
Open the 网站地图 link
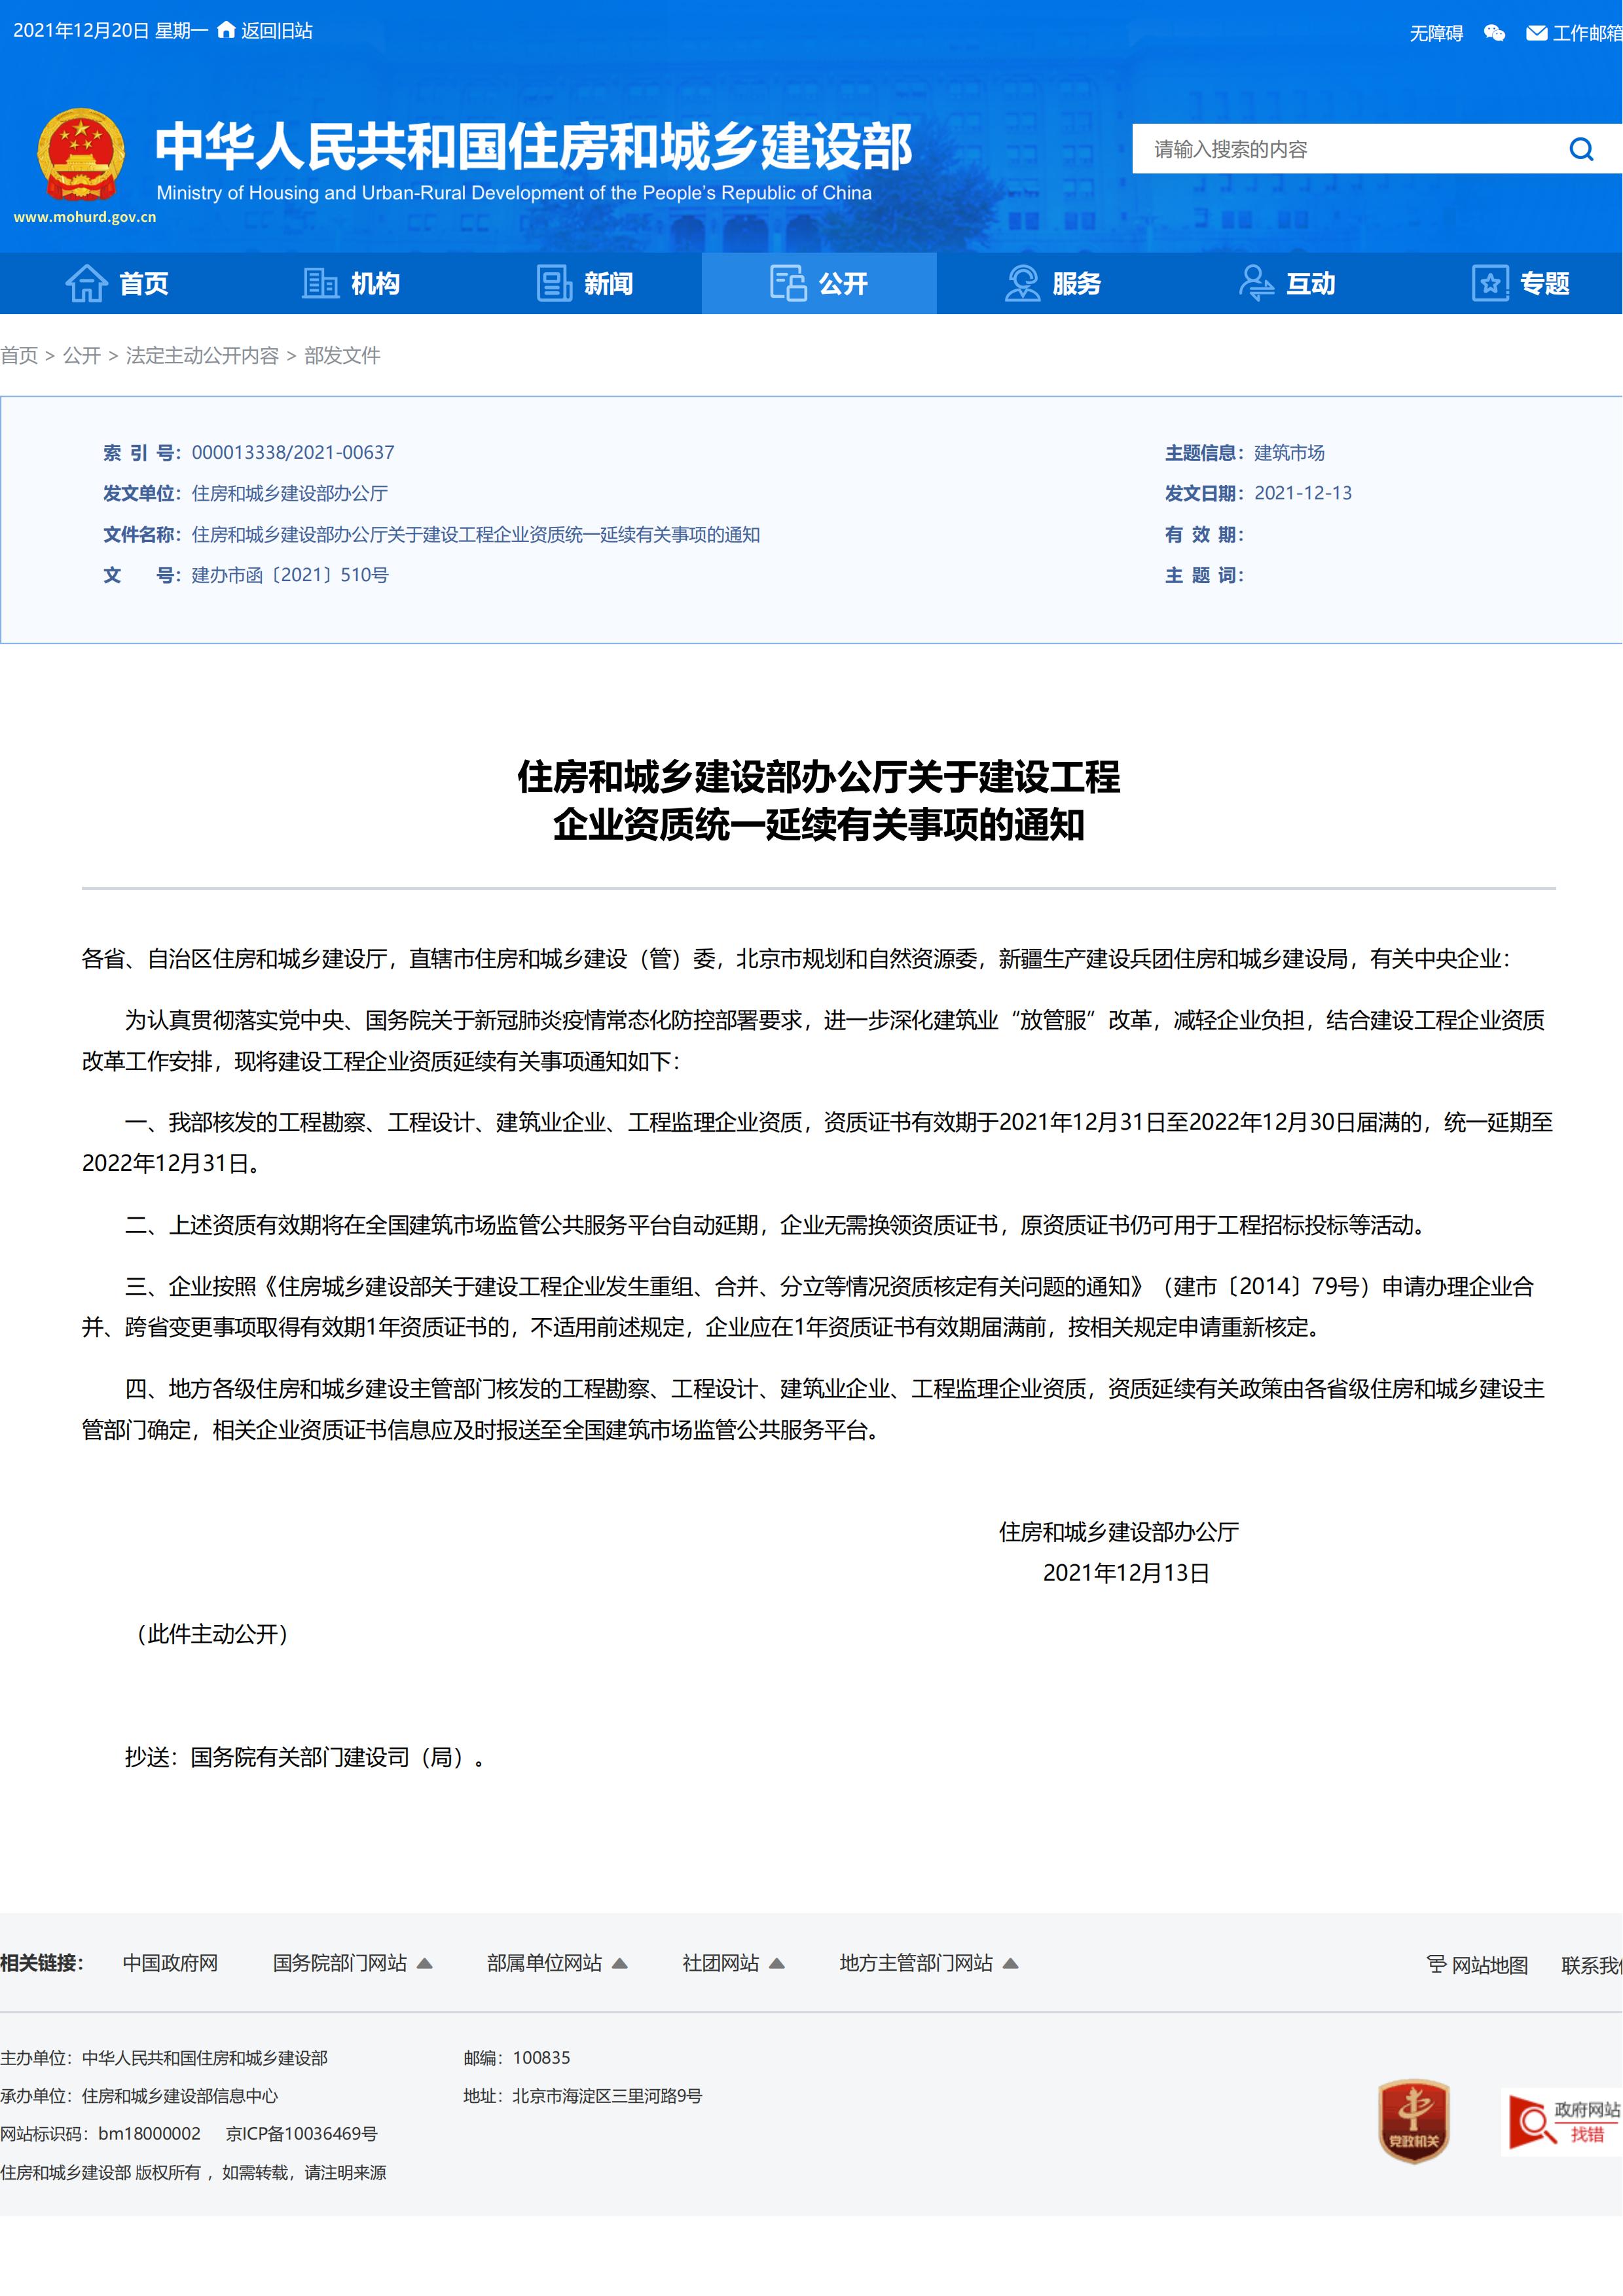[1489, 1965]
